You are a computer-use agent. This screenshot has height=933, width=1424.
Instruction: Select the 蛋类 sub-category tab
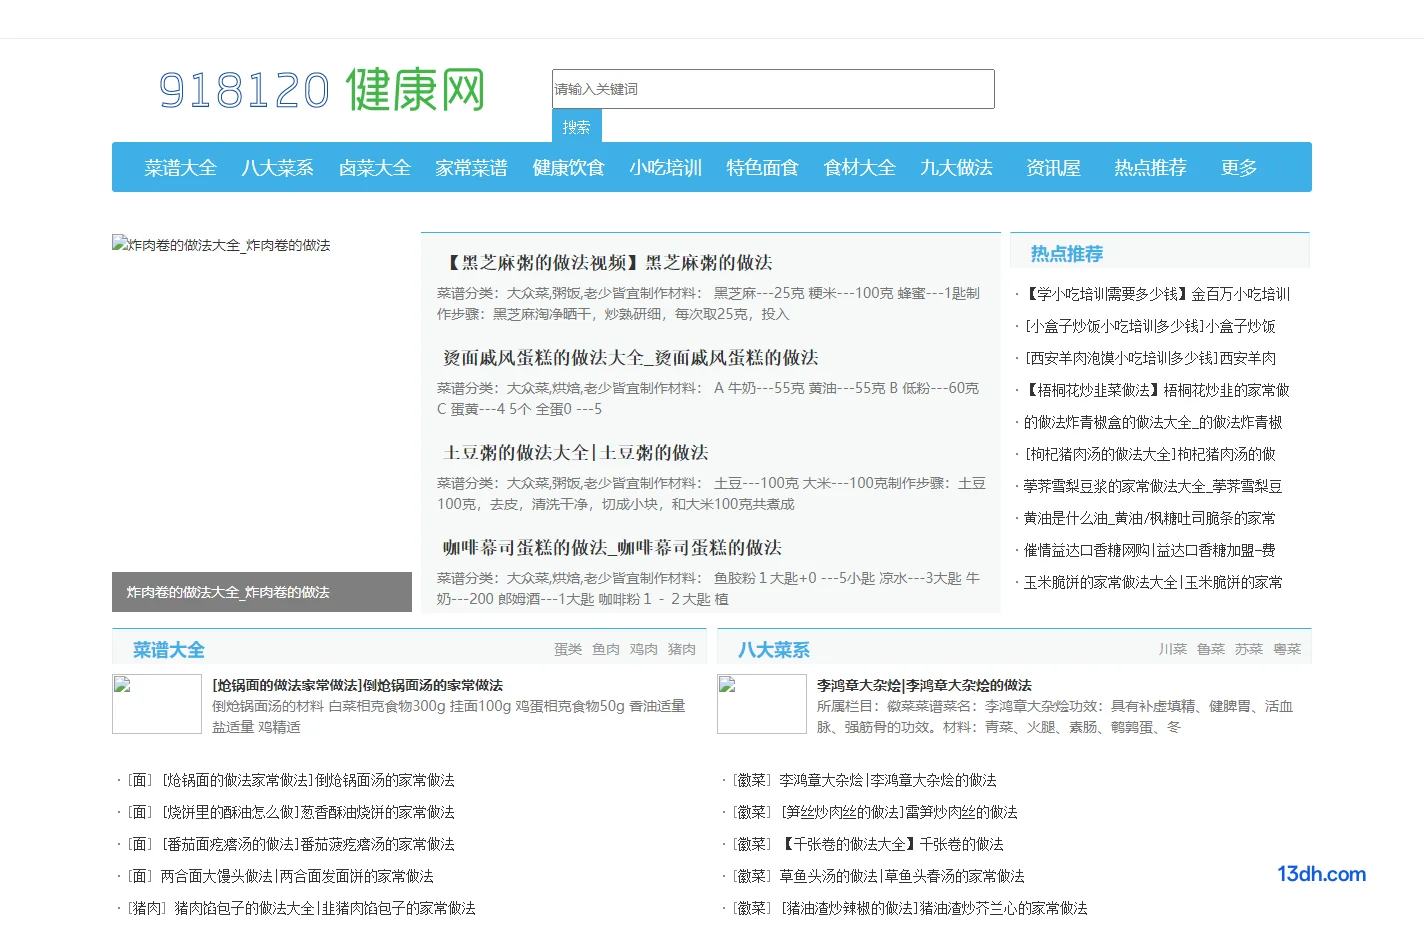click(568, 649)
